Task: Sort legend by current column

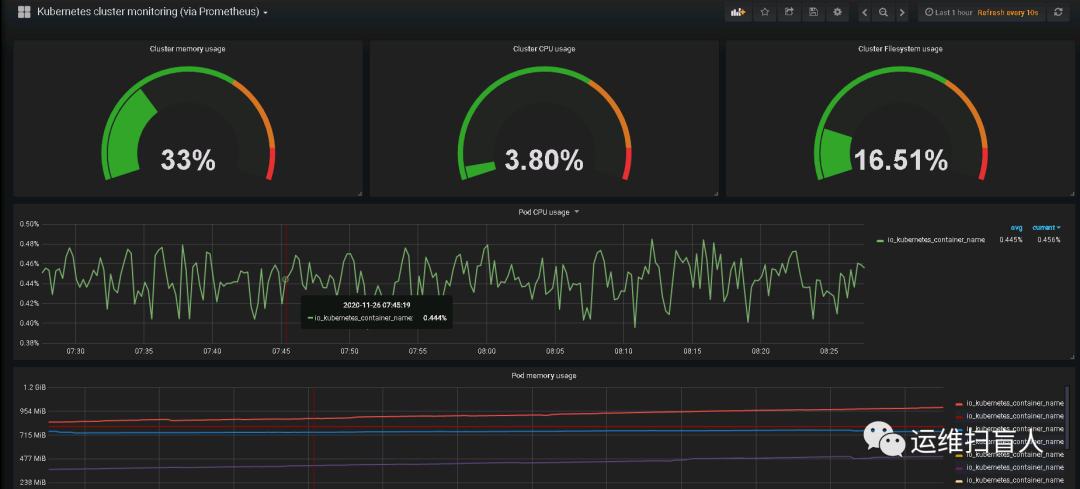Action: pos(1046,227)
